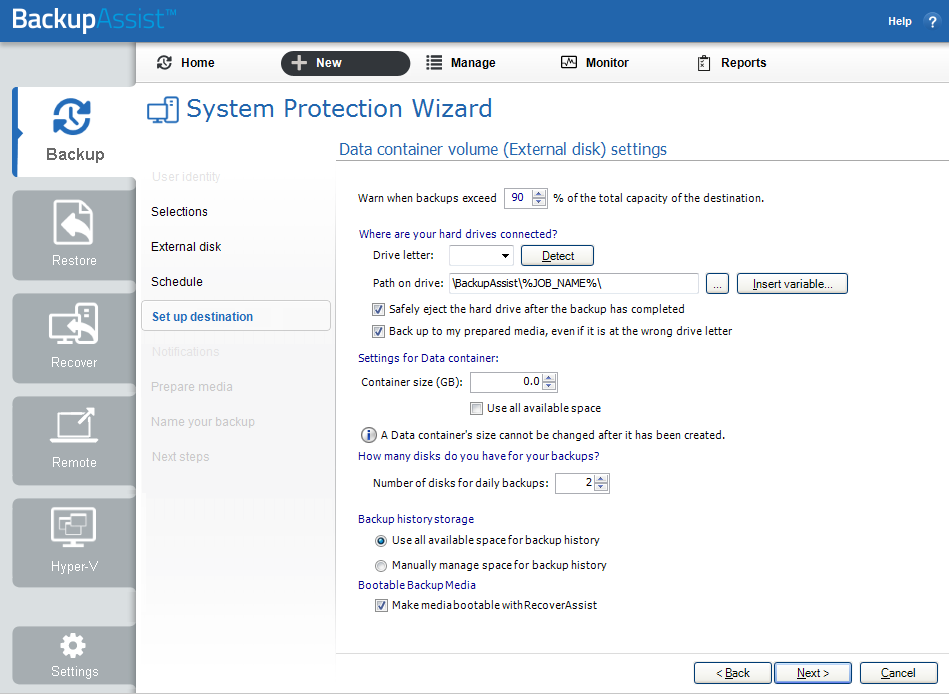Increase the Container size value
Screen dimensions: 949x694
coord(549,378)
